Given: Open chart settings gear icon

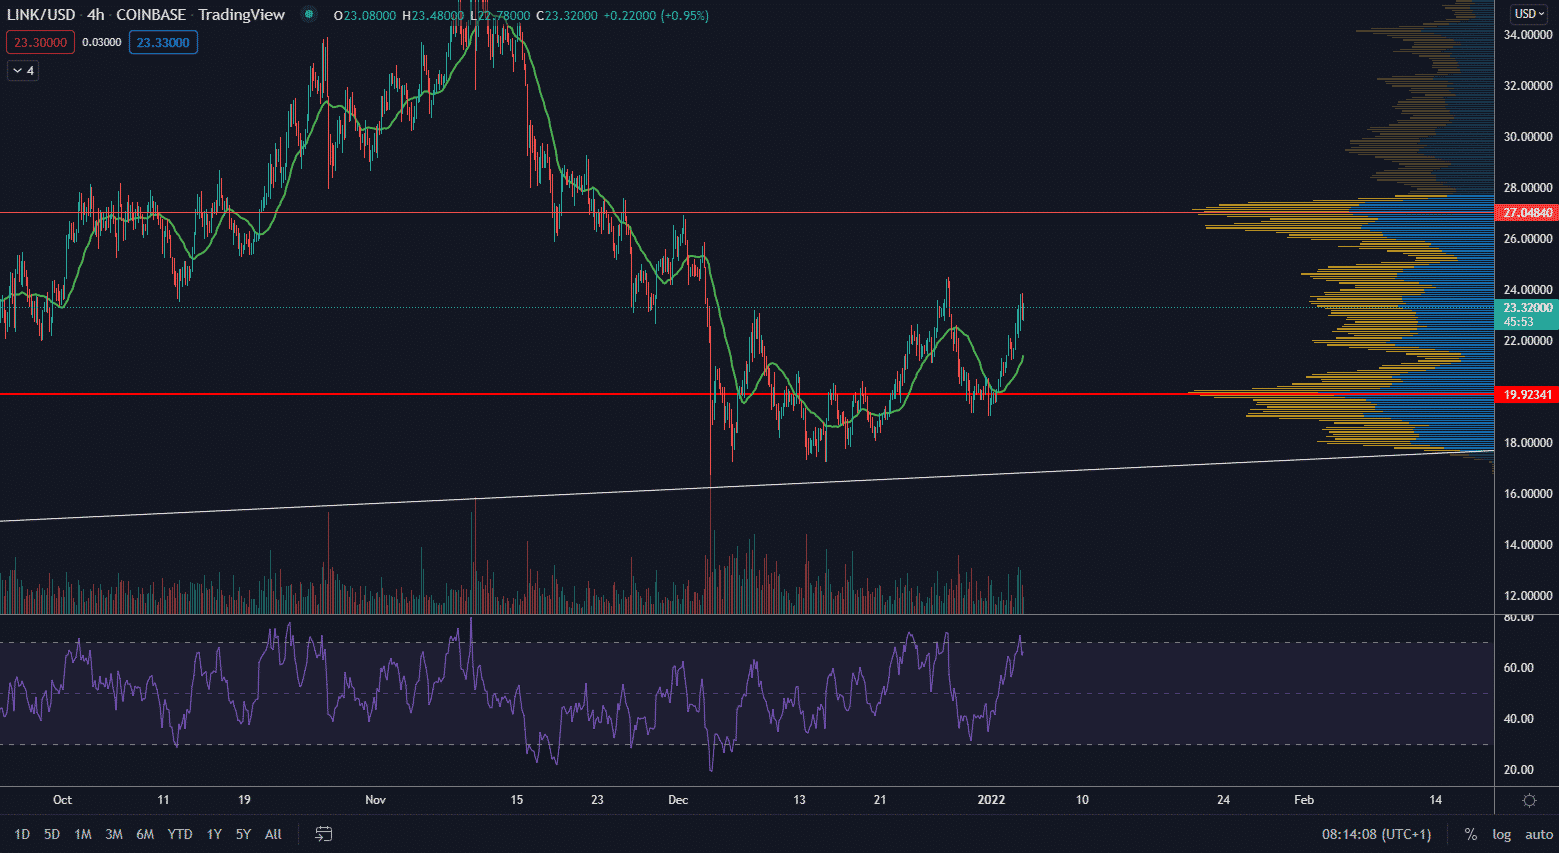Looking at the screenshot, I should tap(1529, 800).
